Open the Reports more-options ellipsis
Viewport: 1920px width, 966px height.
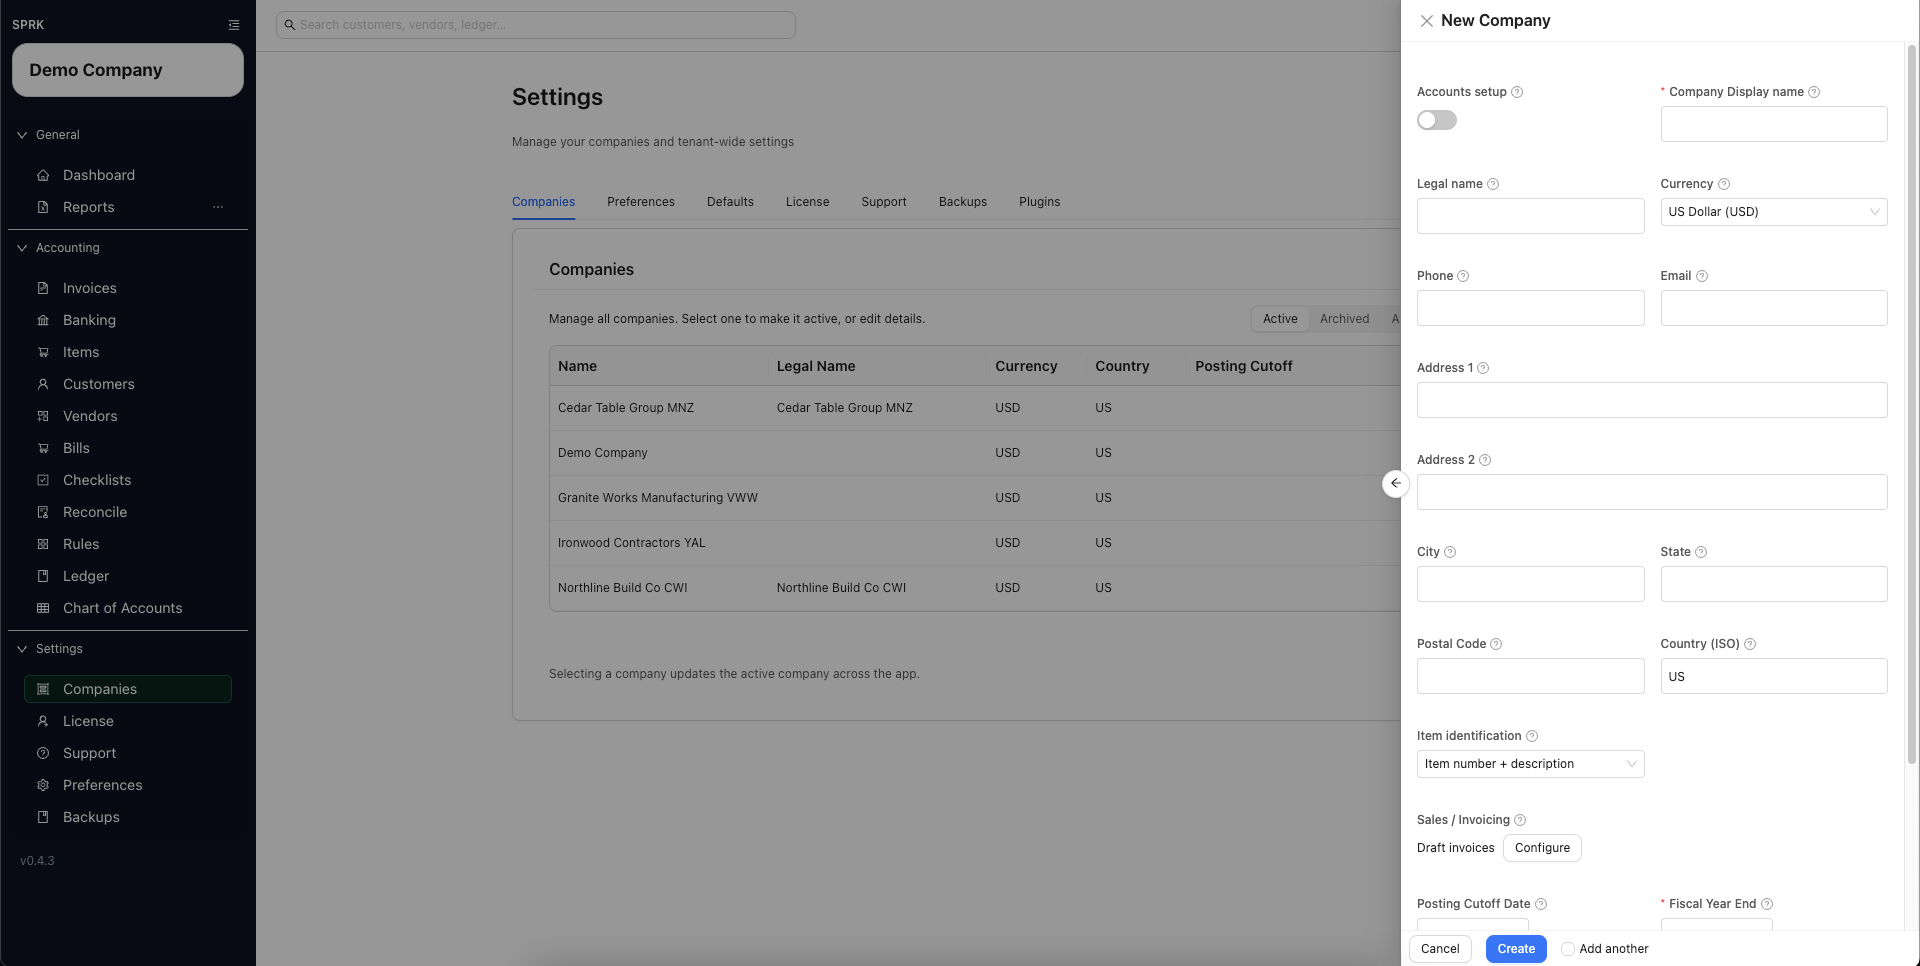[218, 207]
